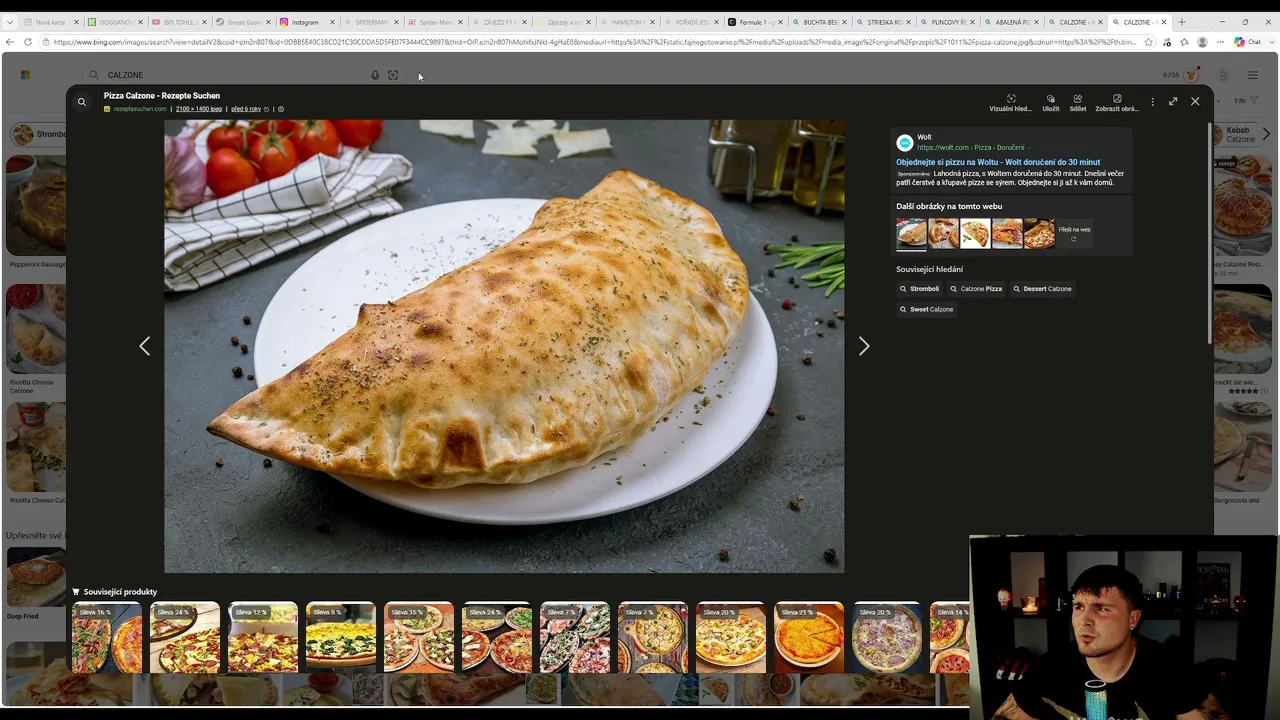
Task: Open a new browser tab
Action: 1181,21
